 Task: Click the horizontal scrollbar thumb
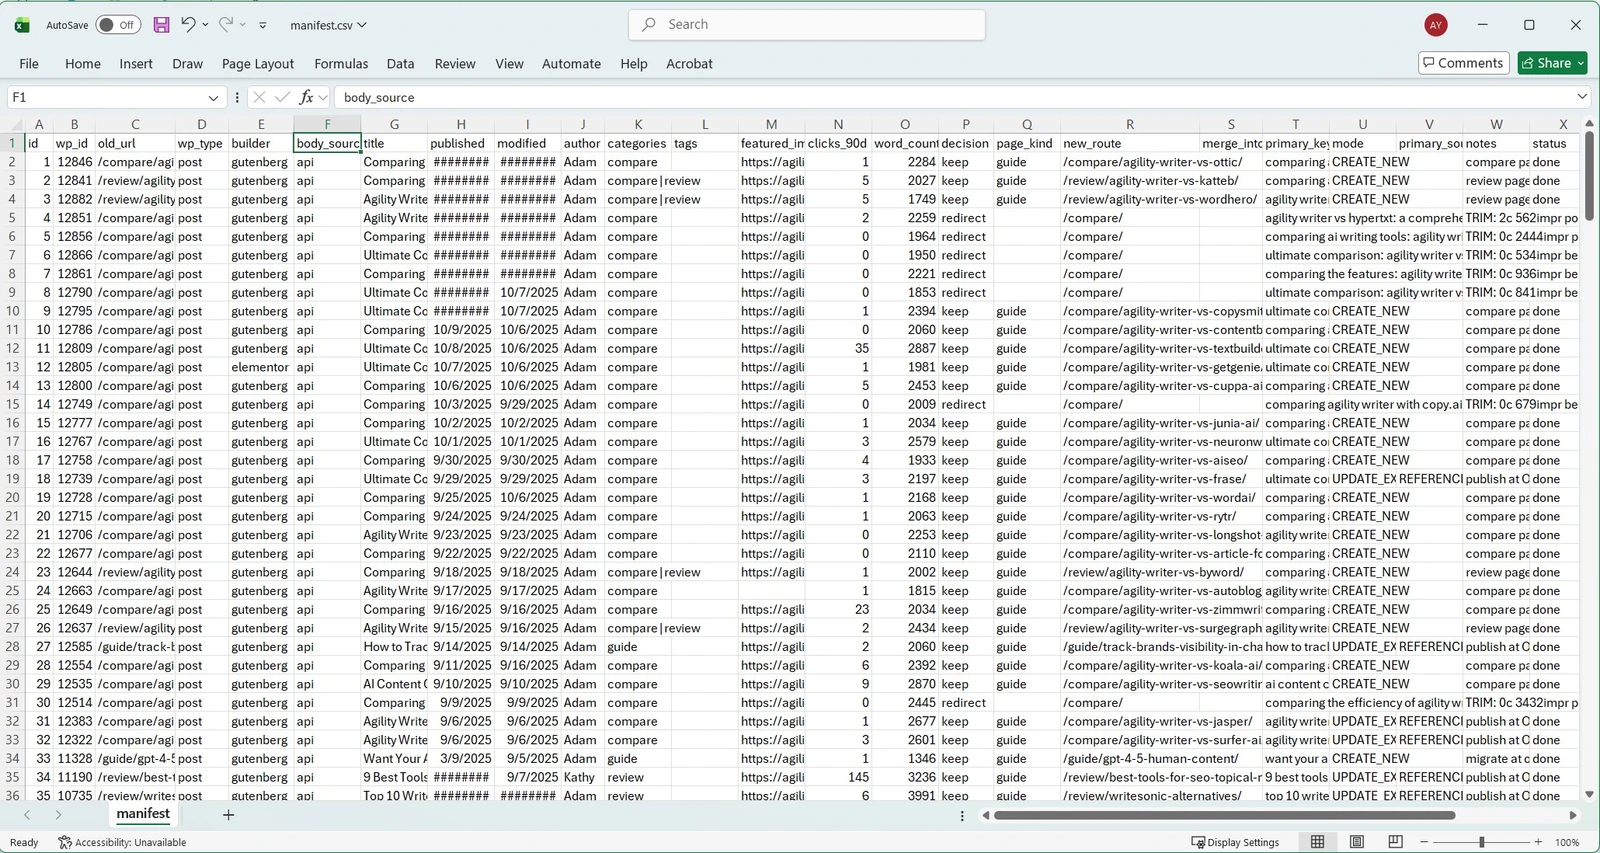1223,815
